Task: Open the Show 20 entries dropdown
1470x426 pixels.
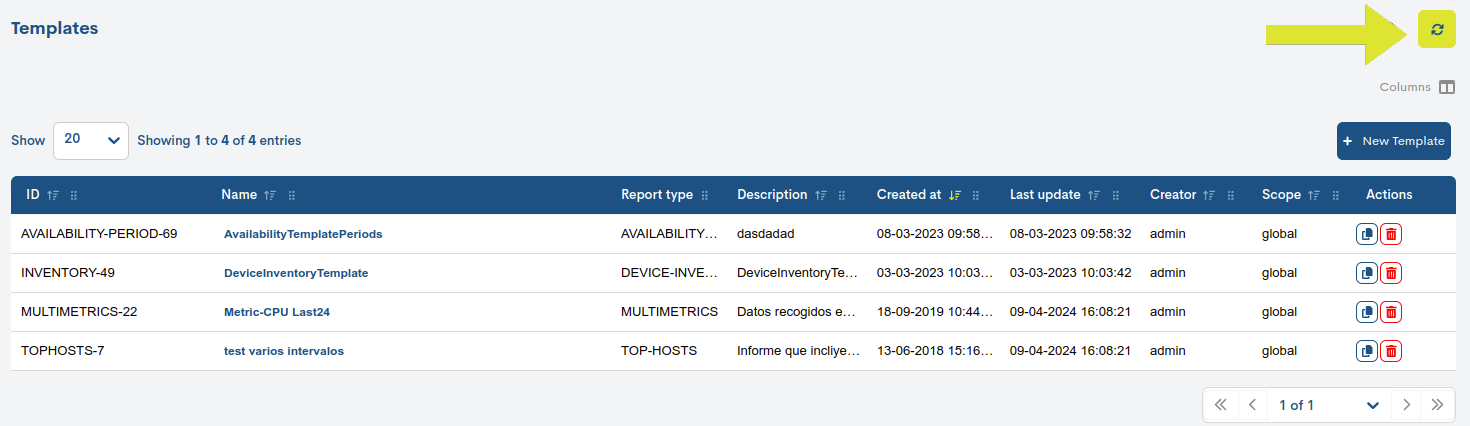Action: click(91, 140)
